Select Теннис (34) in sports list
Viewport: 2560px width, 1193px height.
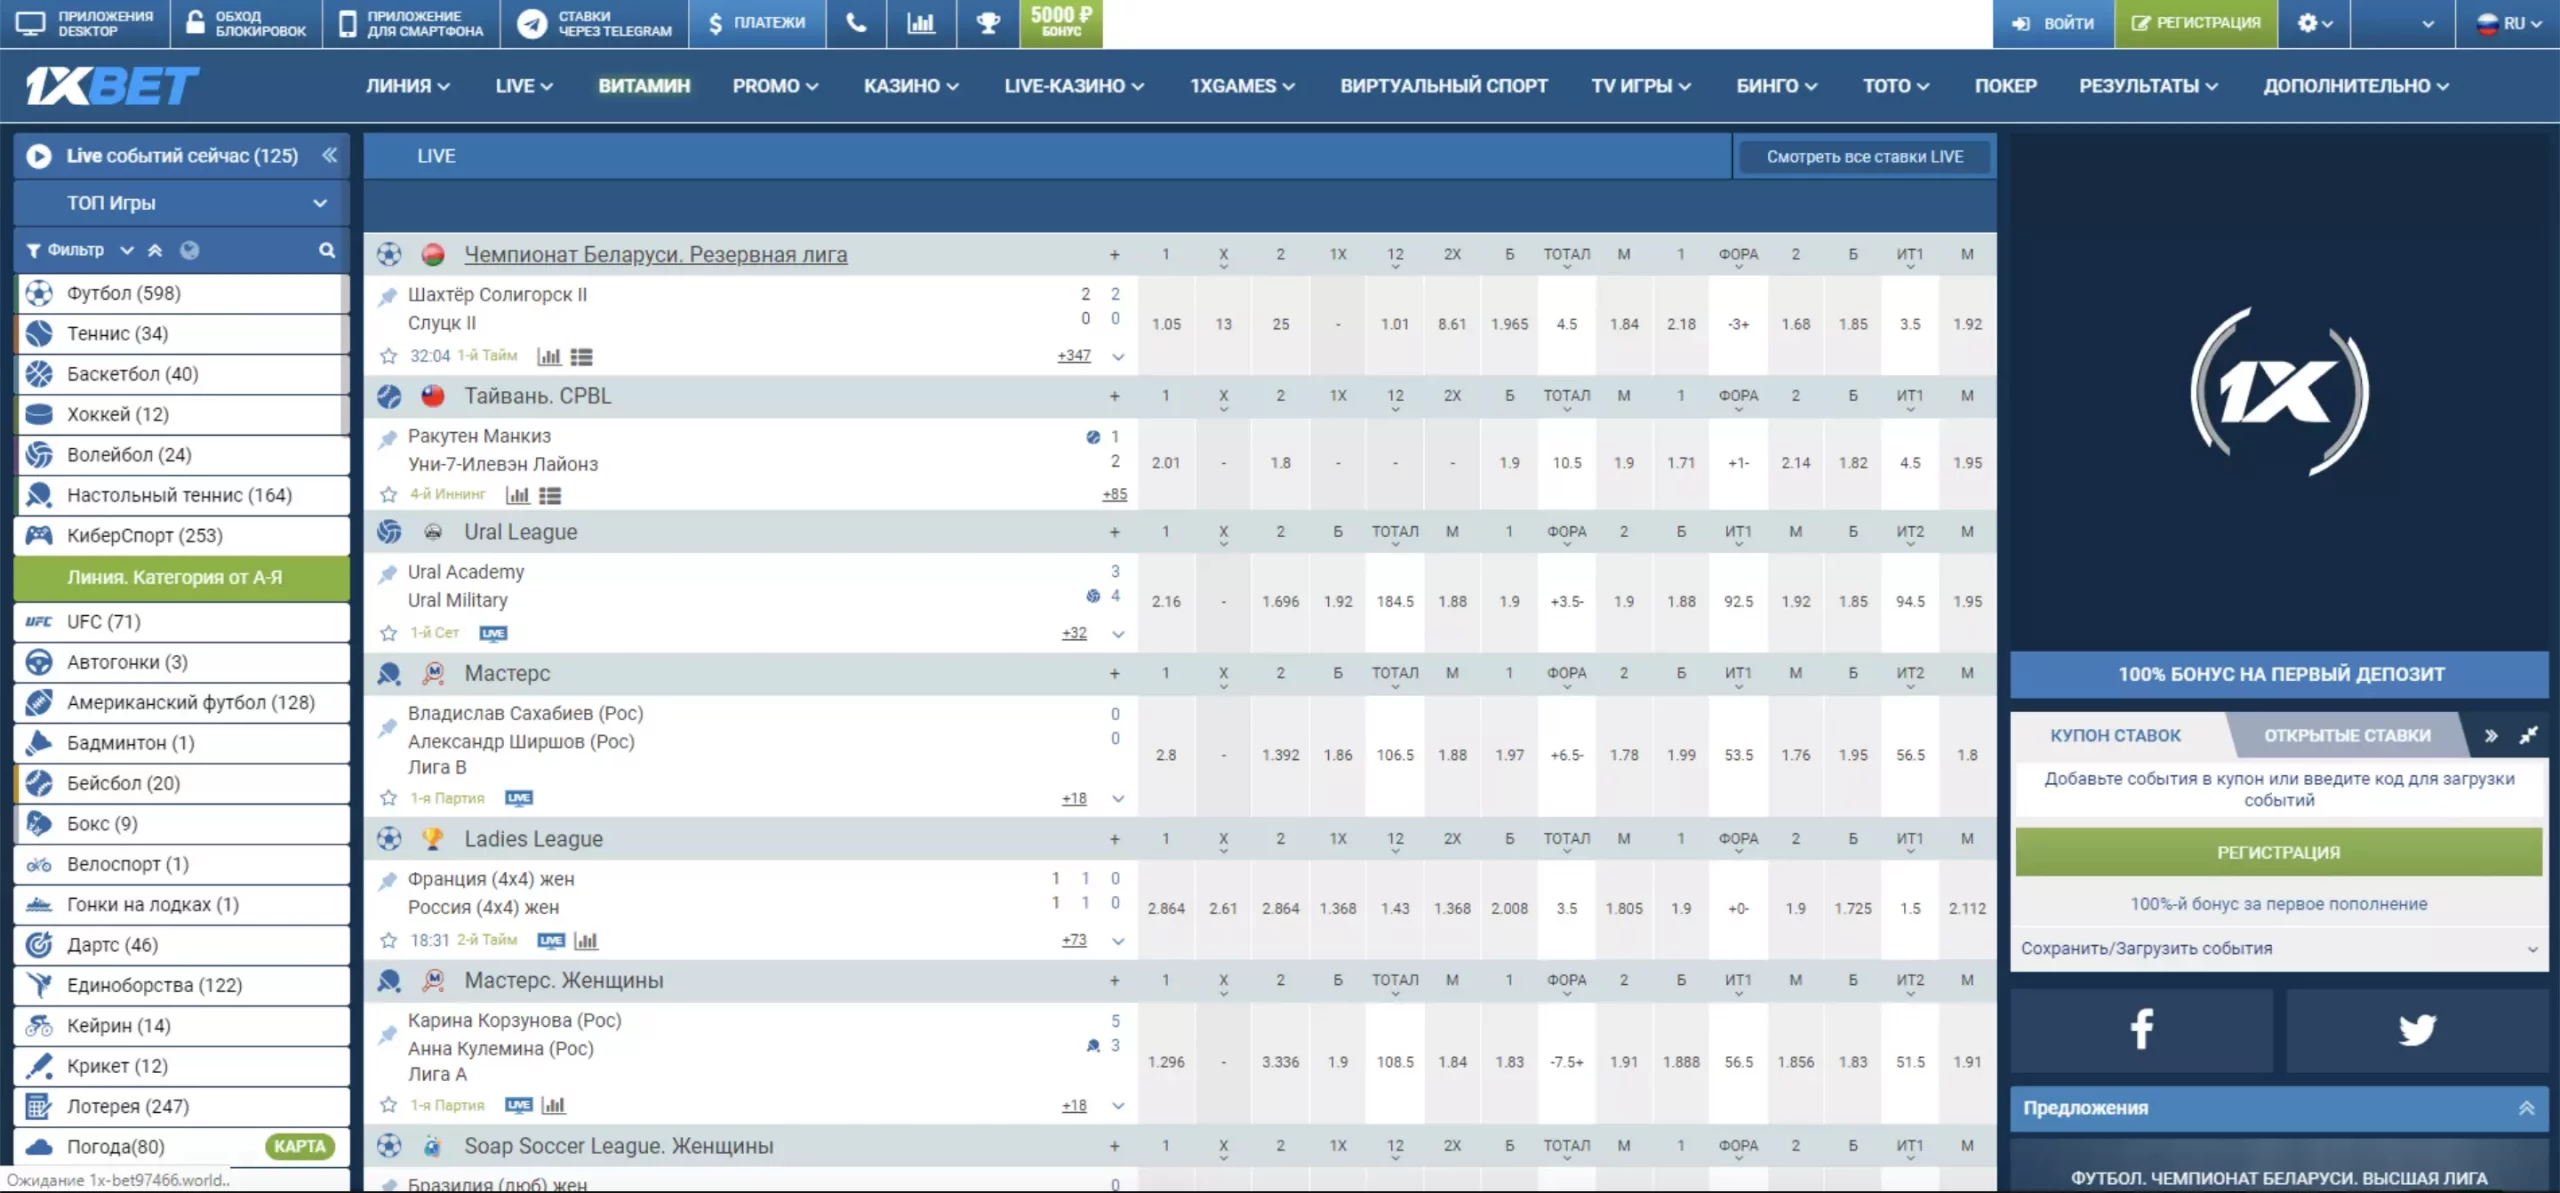(117, 333)
